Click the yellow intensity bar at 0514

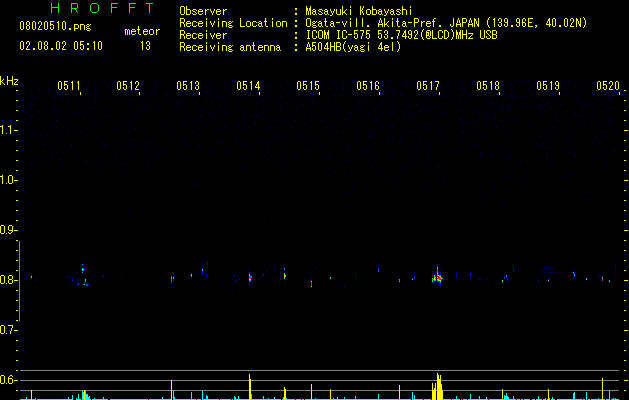point(250,387)
